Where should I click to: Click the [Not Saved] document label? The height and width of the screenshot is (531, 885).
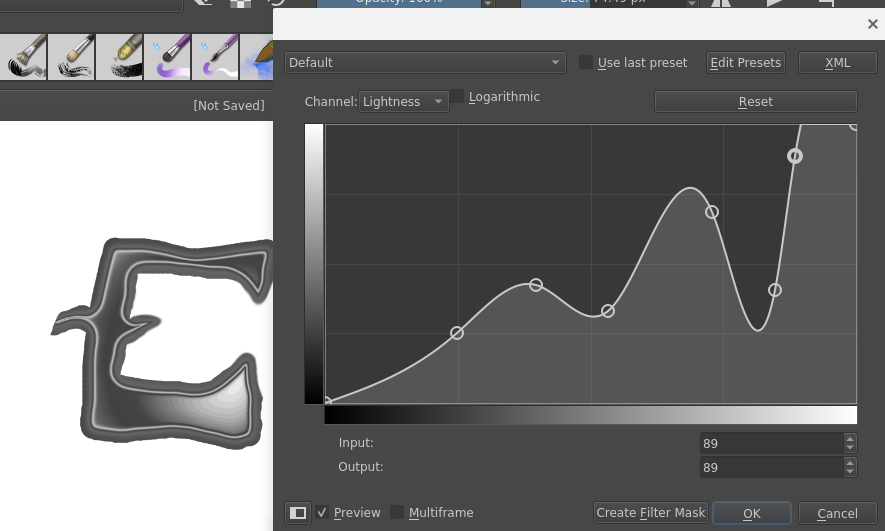point(229,106)
